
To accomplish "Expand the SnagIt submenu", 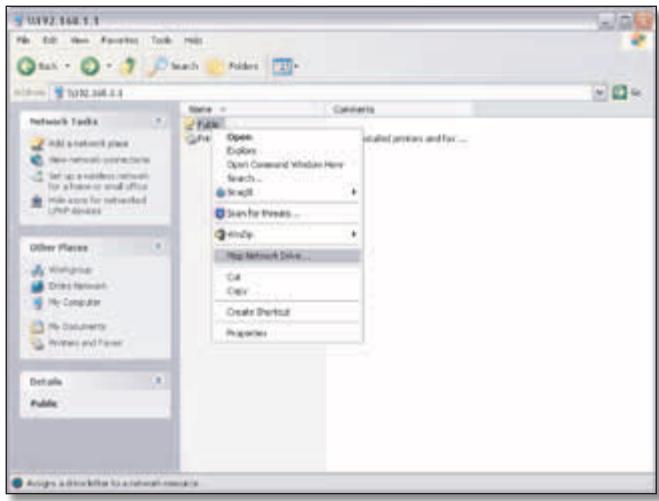I will 287,192.
